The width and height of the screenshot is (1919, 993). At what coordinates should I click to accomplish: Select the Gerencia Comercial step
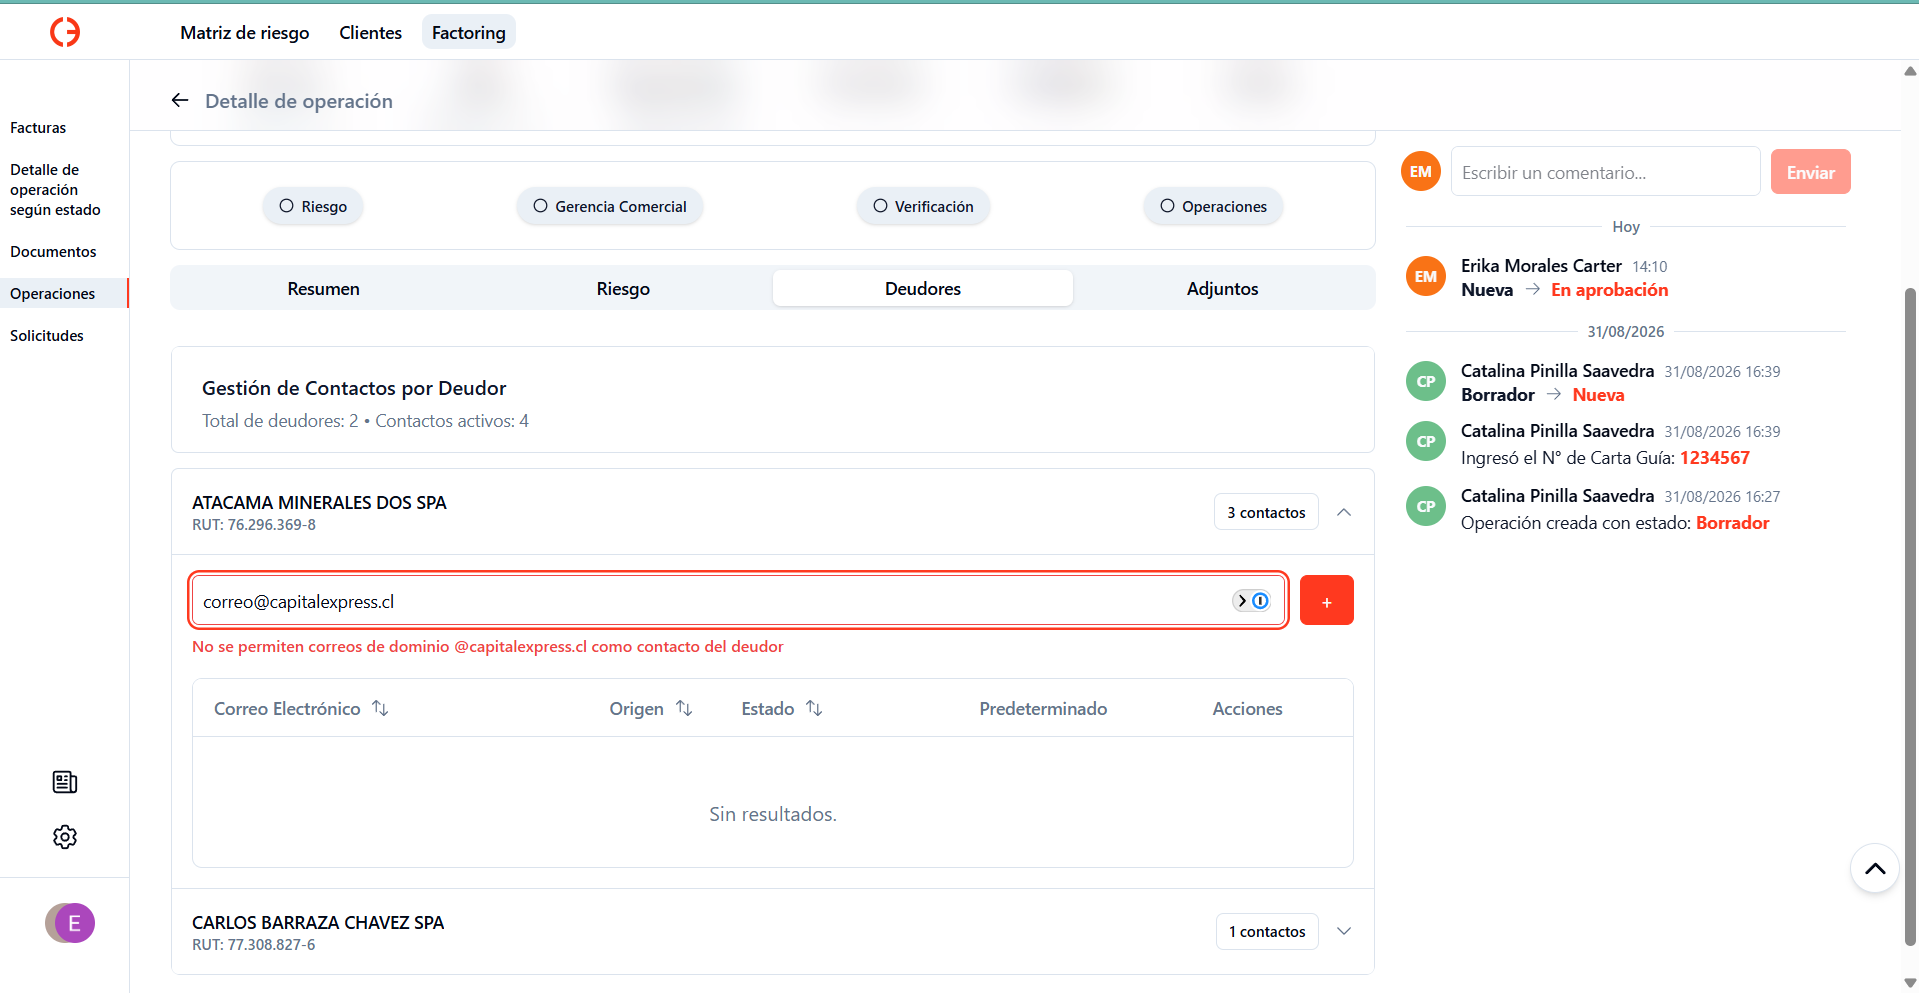point(610,206)
